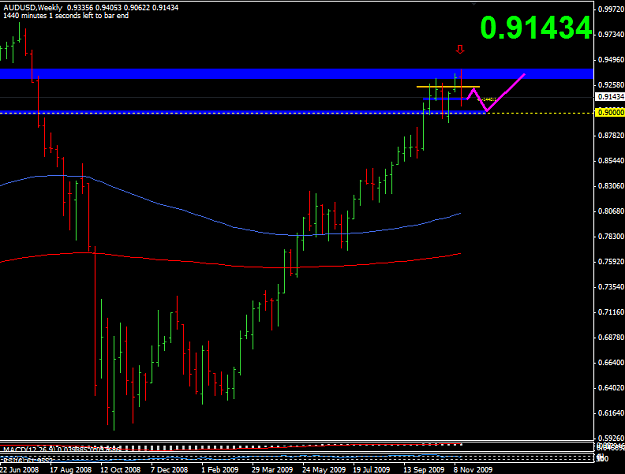Select the thick upper blue resistance zone rectangle
625x474 pixels.
click(297, 74)
